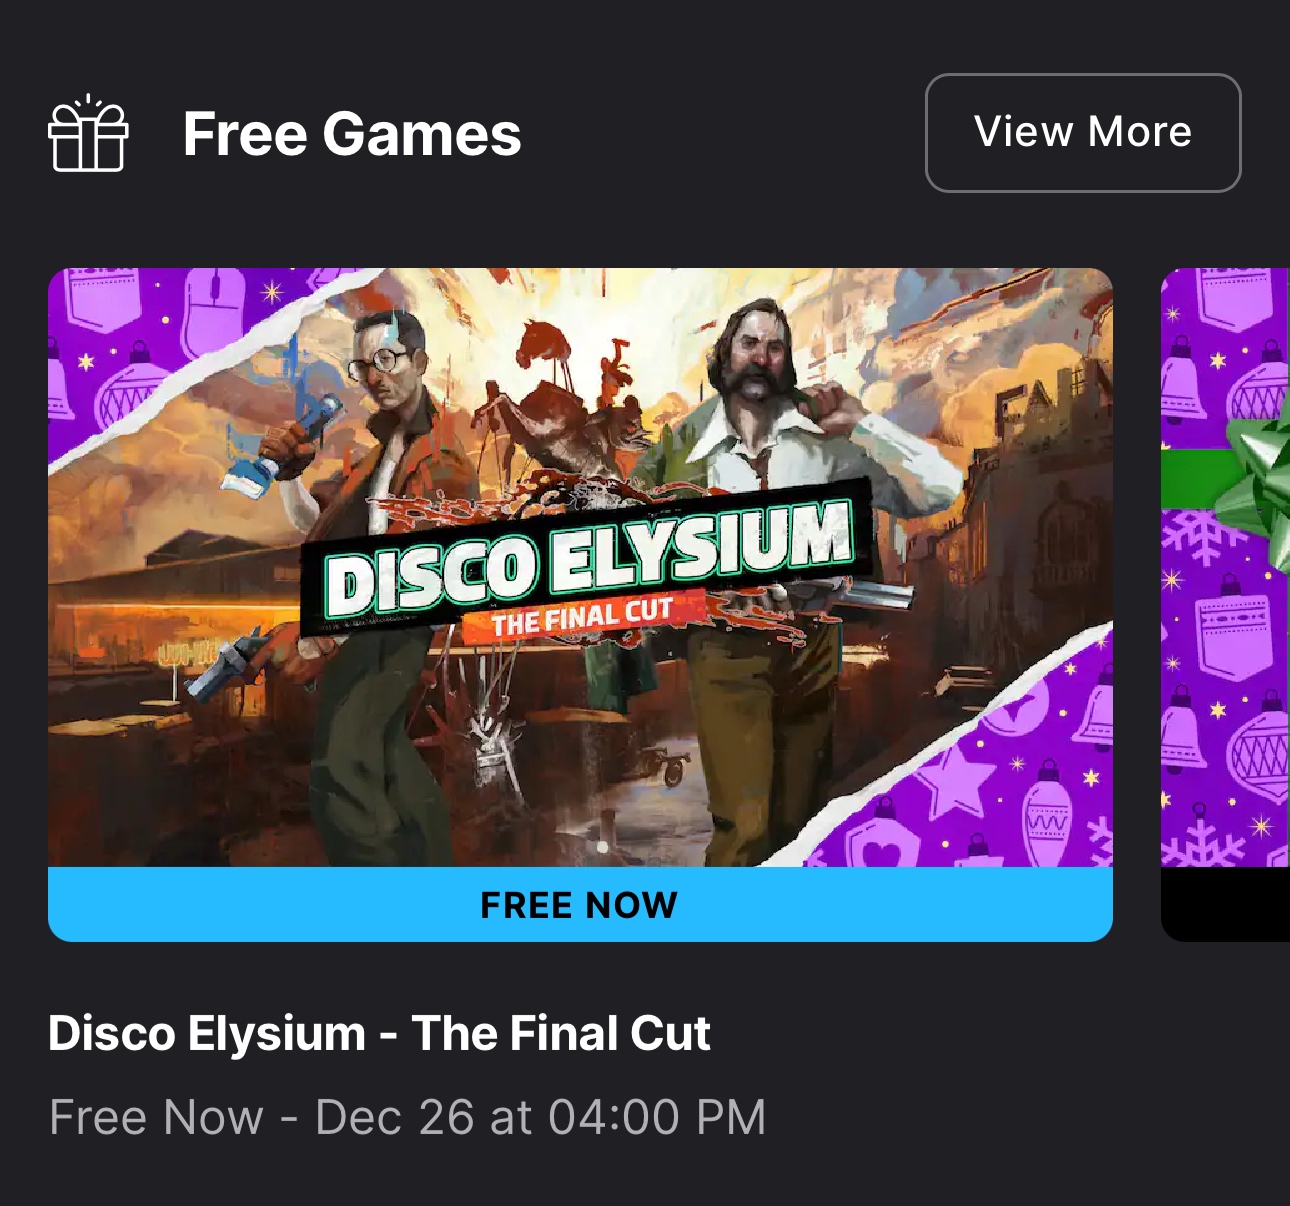Click the FREE NOW banner

tap(580, 904)
